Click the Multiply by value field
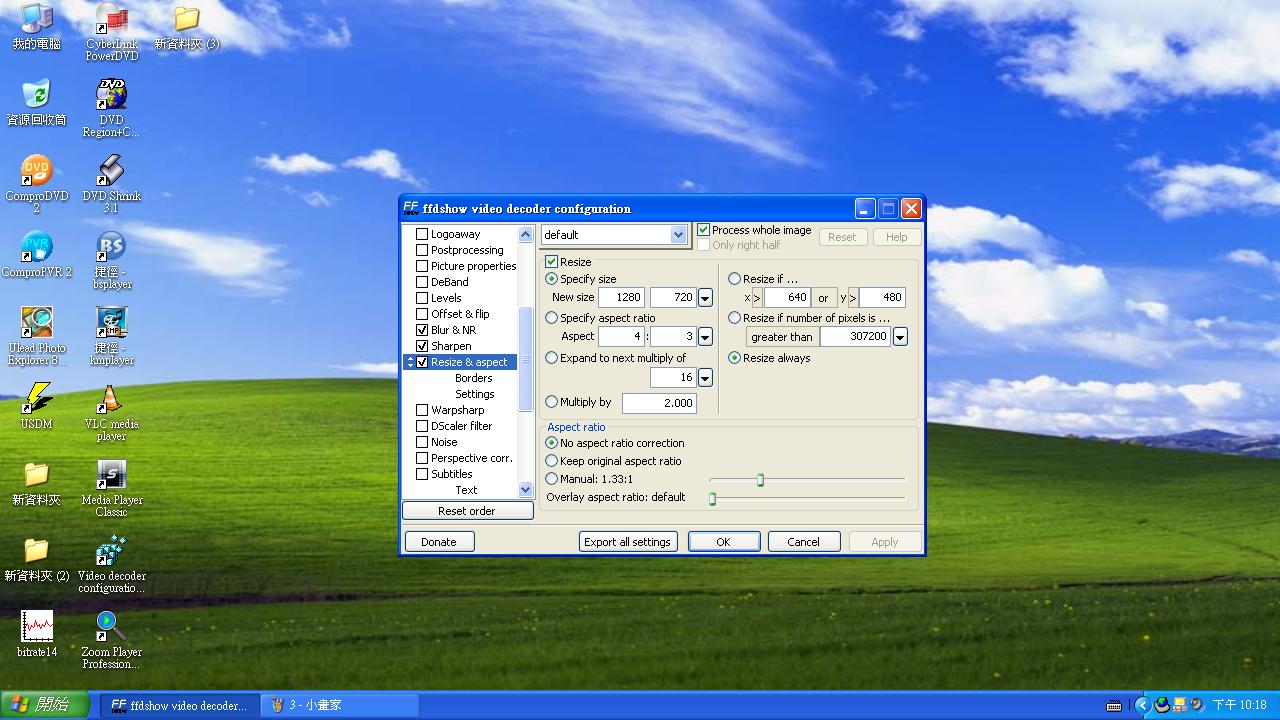This screenshot has width=1280, height=720. coord(658,403)
